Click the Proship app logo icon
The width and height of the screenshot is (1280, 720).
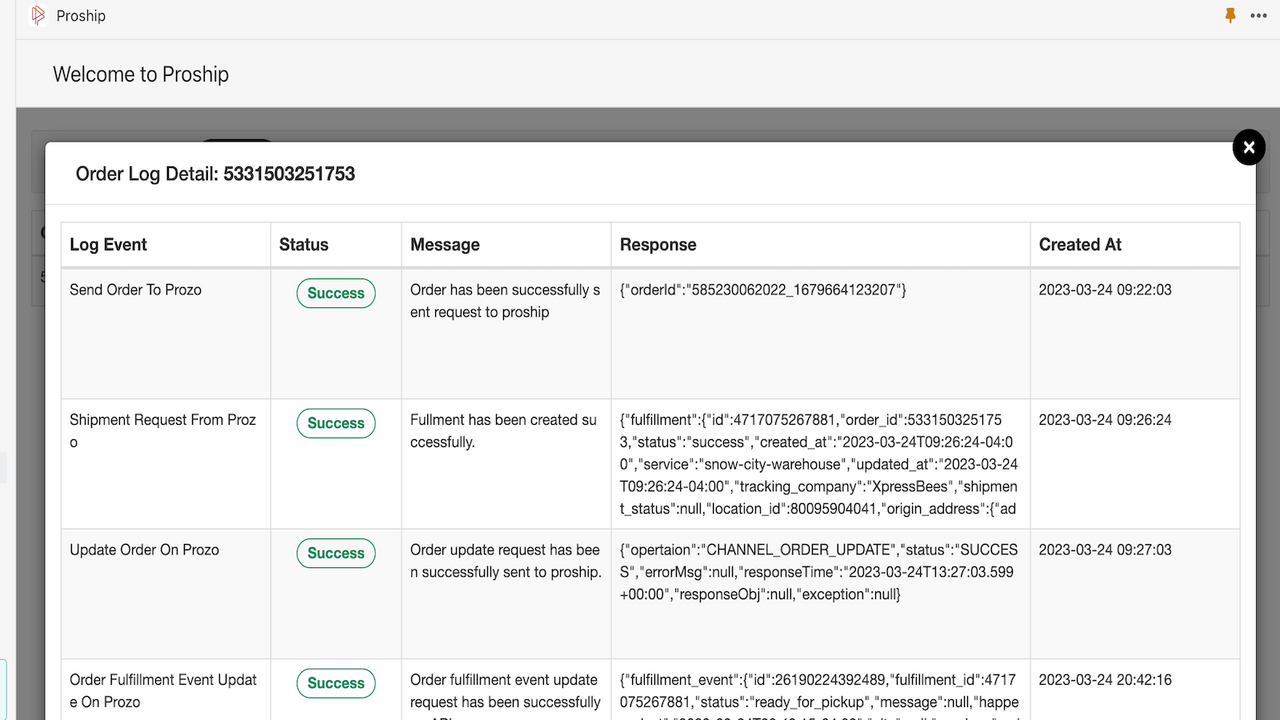(38, 16)
